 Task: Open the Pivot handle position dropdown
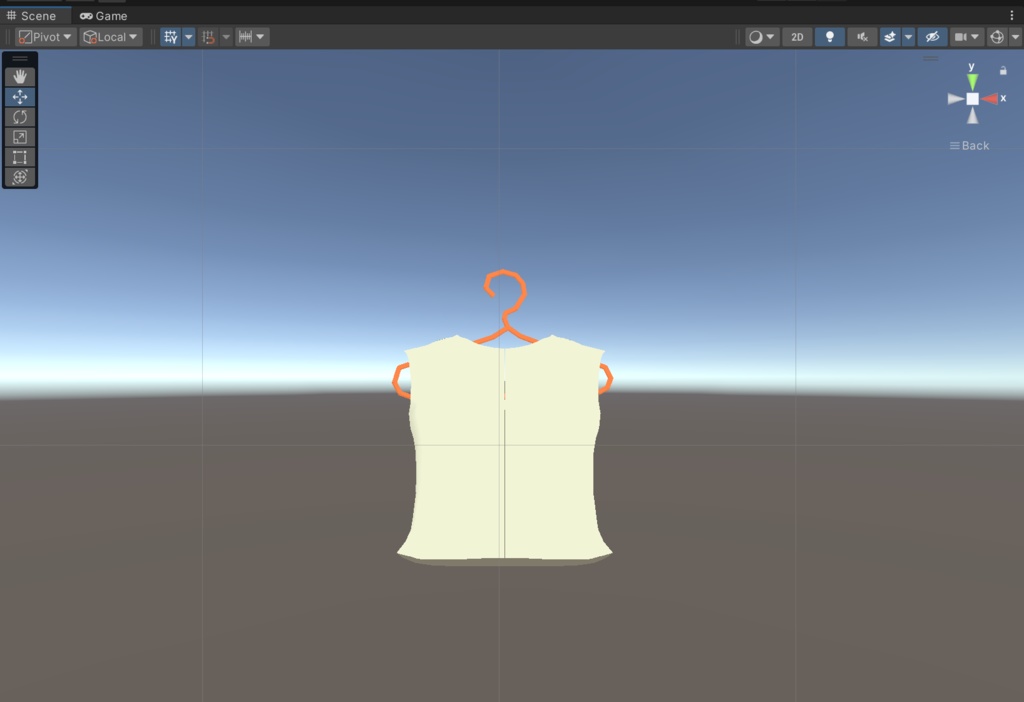click(x=46, y=37)
